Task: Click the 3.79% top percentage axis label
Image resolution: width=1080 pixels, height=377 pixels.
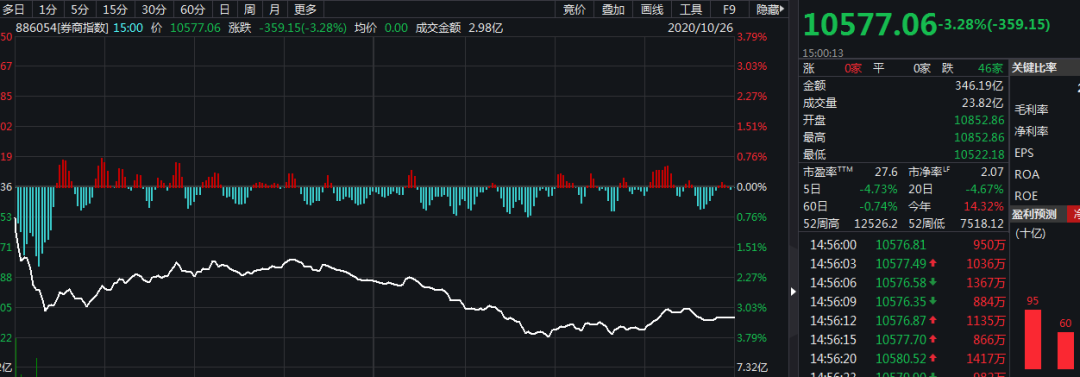Action: tap(752, 37)
